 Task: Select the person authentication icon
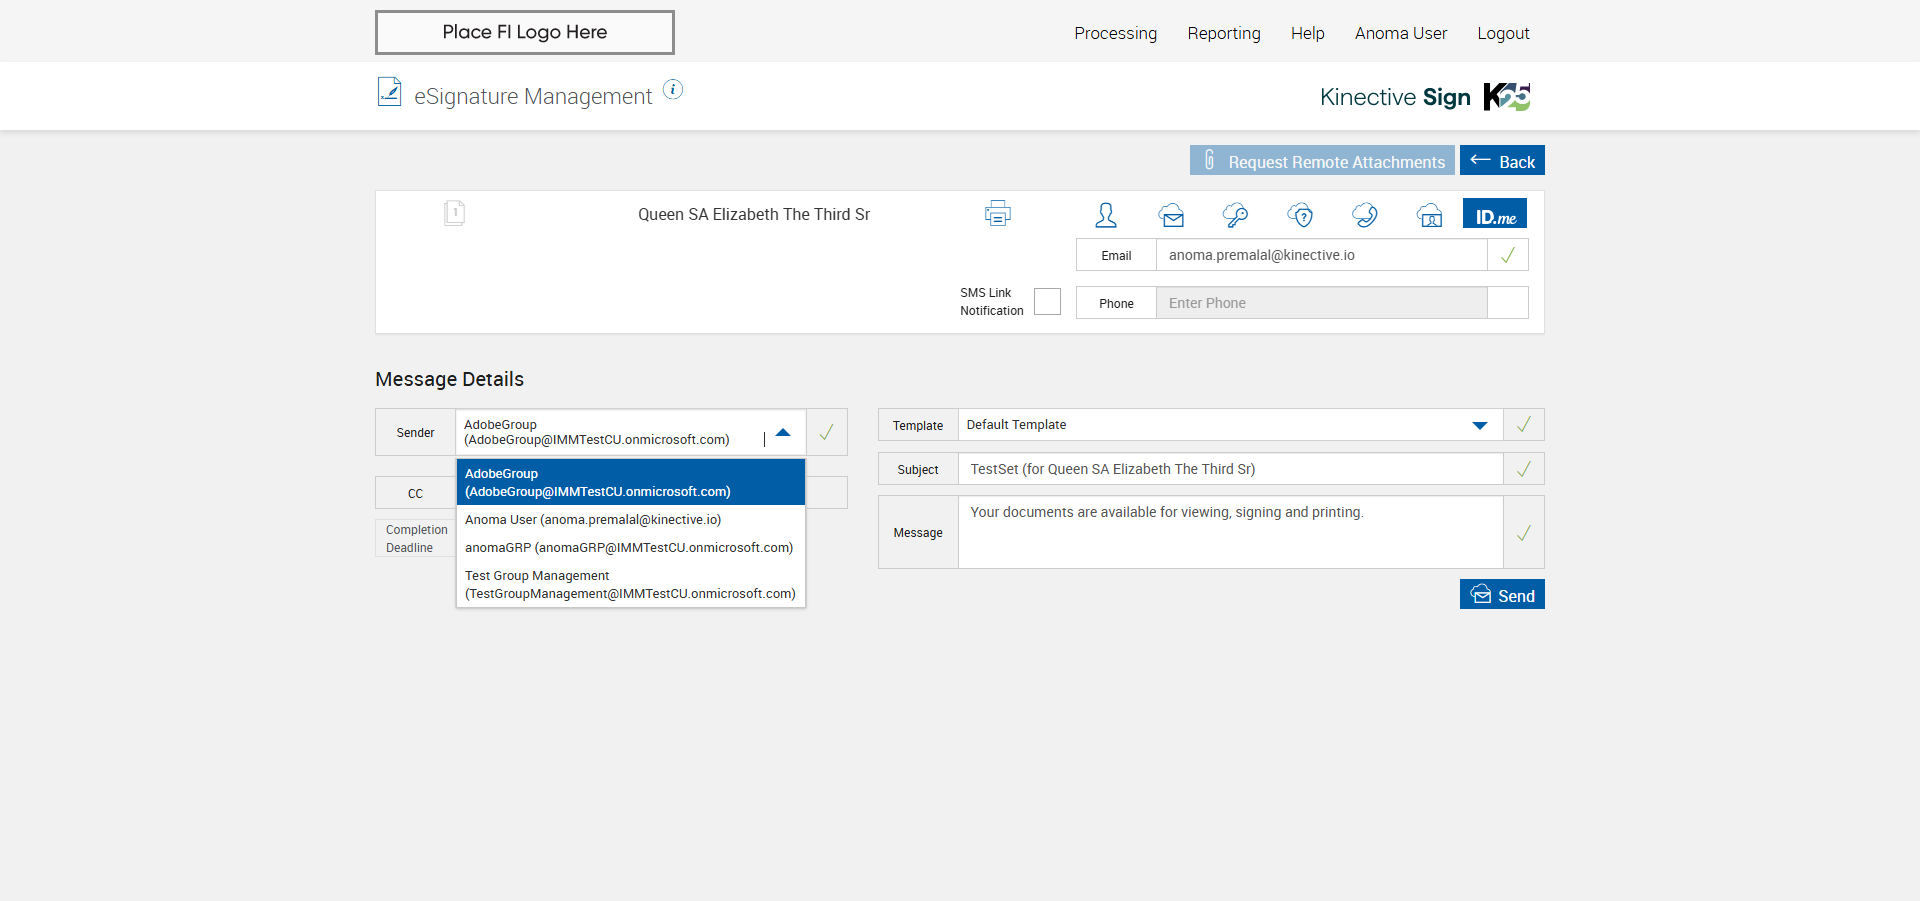[1106, 215]
